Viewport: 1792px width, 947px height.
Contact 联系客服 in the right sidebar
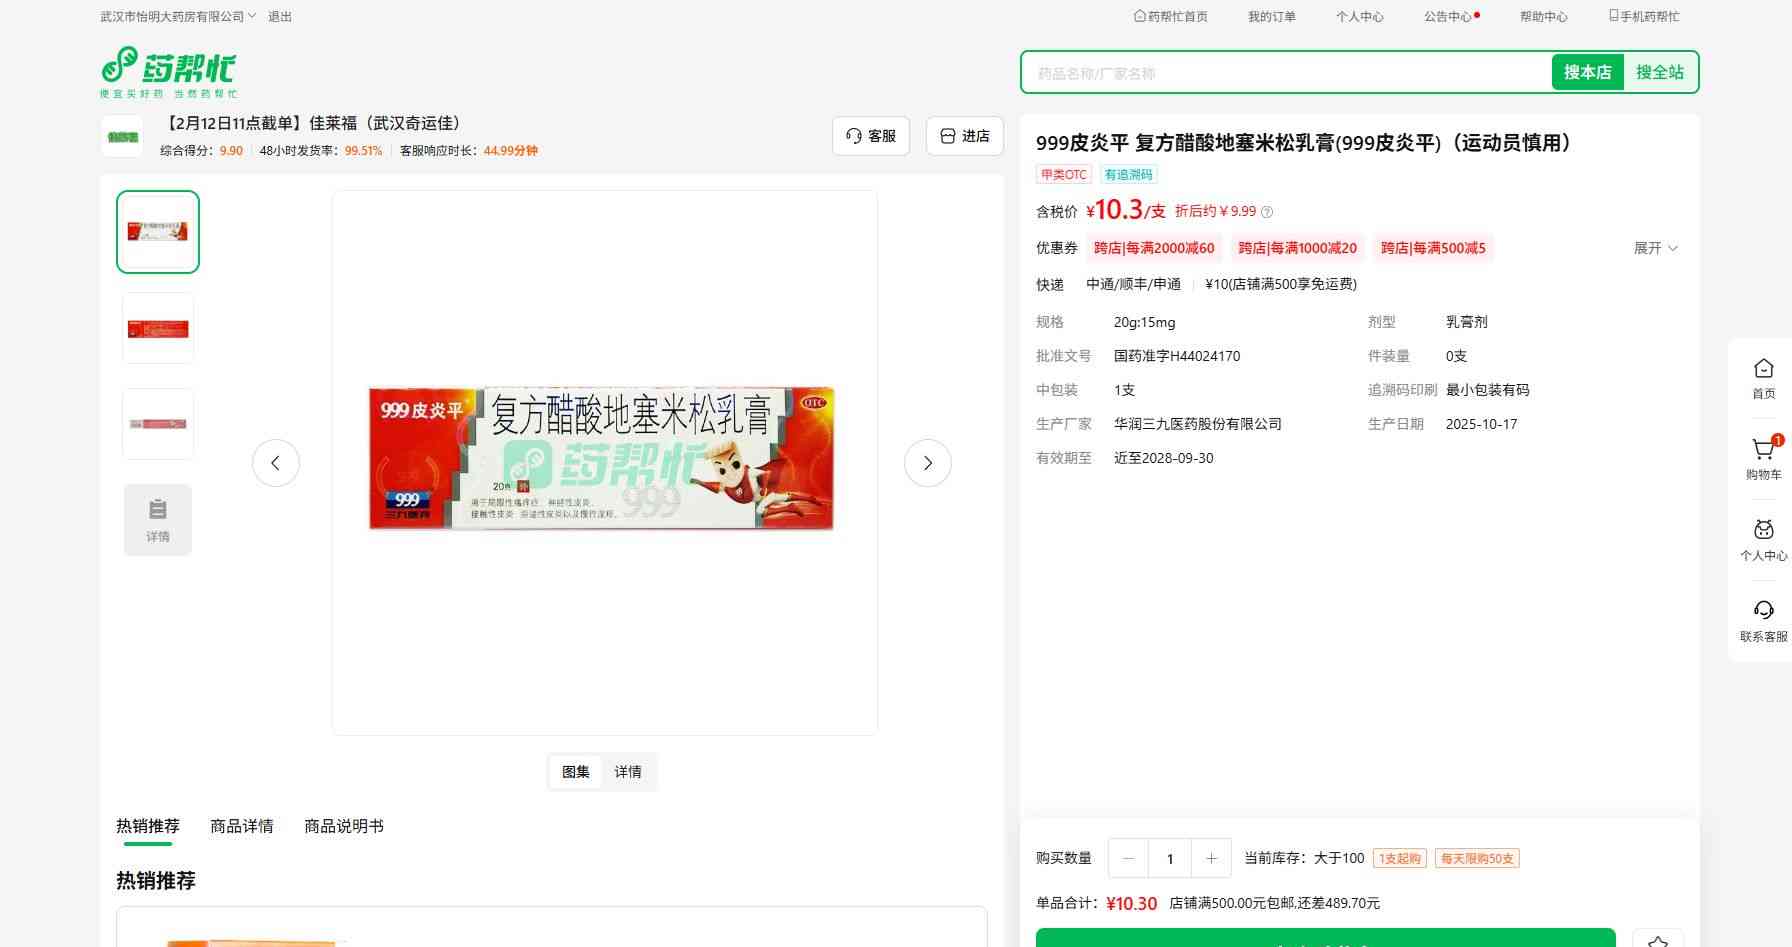coord(1763,620)
